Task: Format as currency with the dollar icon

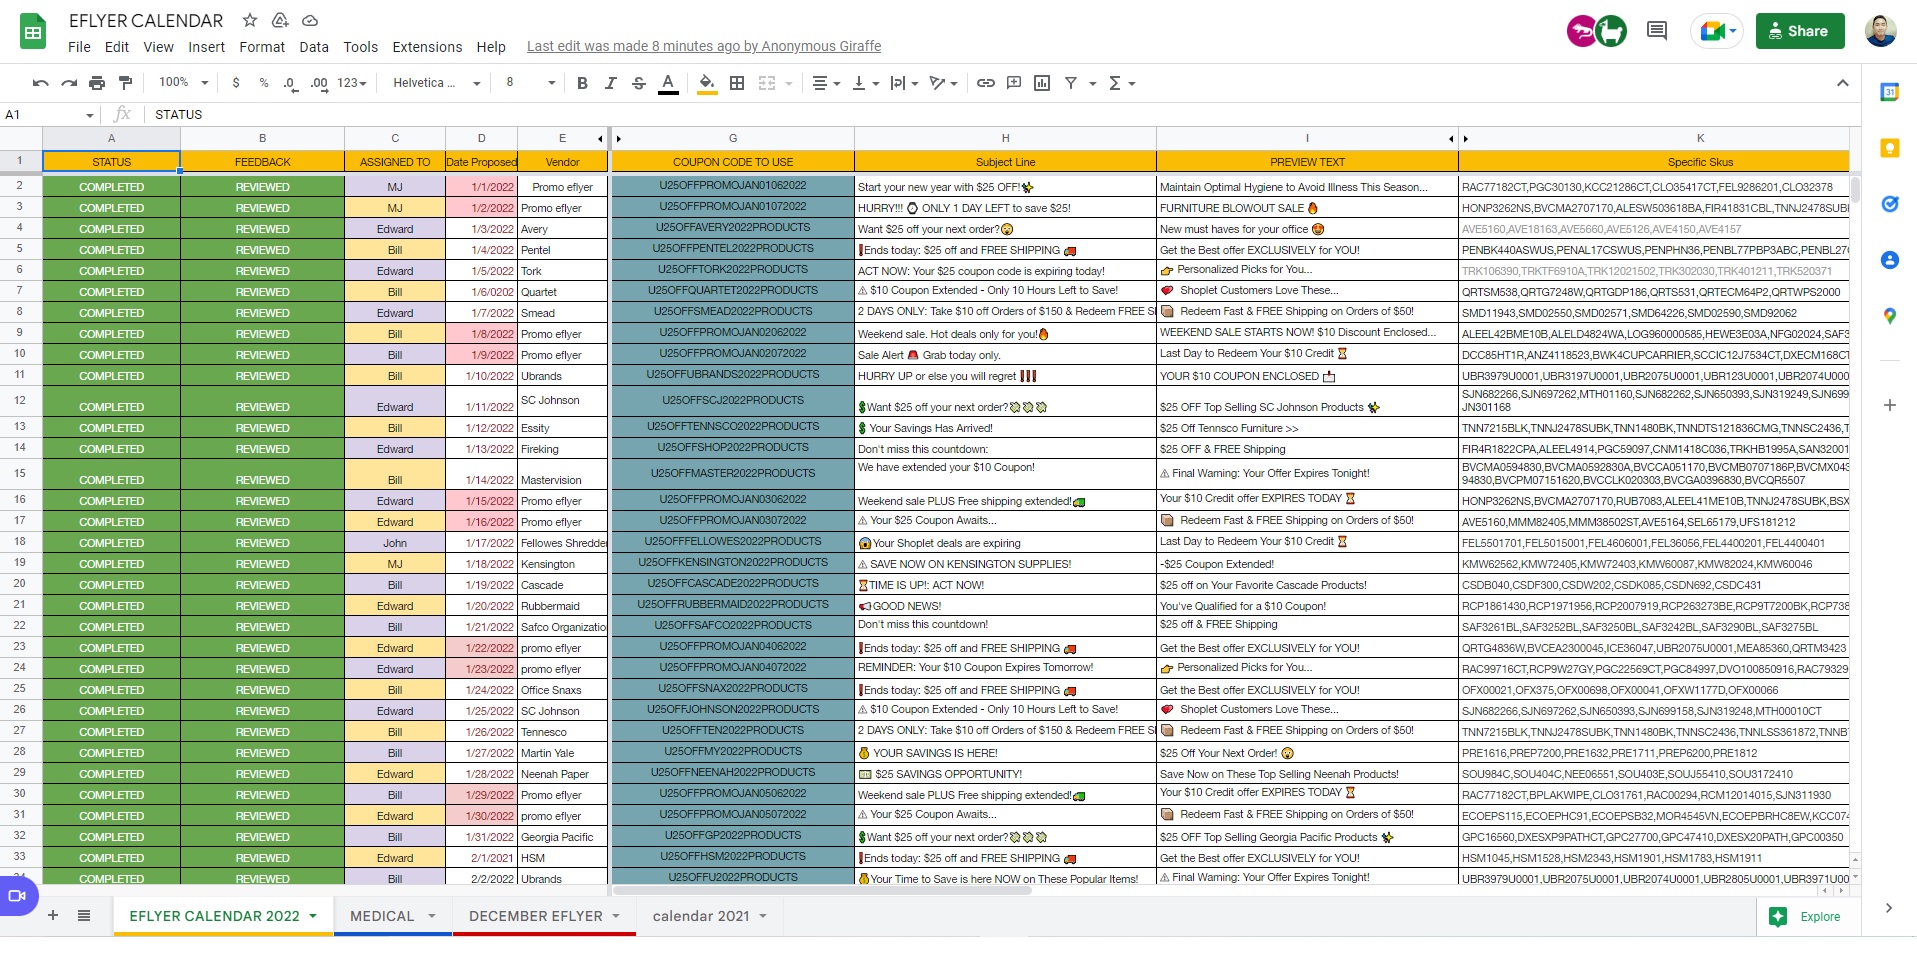Action: (x=236, y=83)
